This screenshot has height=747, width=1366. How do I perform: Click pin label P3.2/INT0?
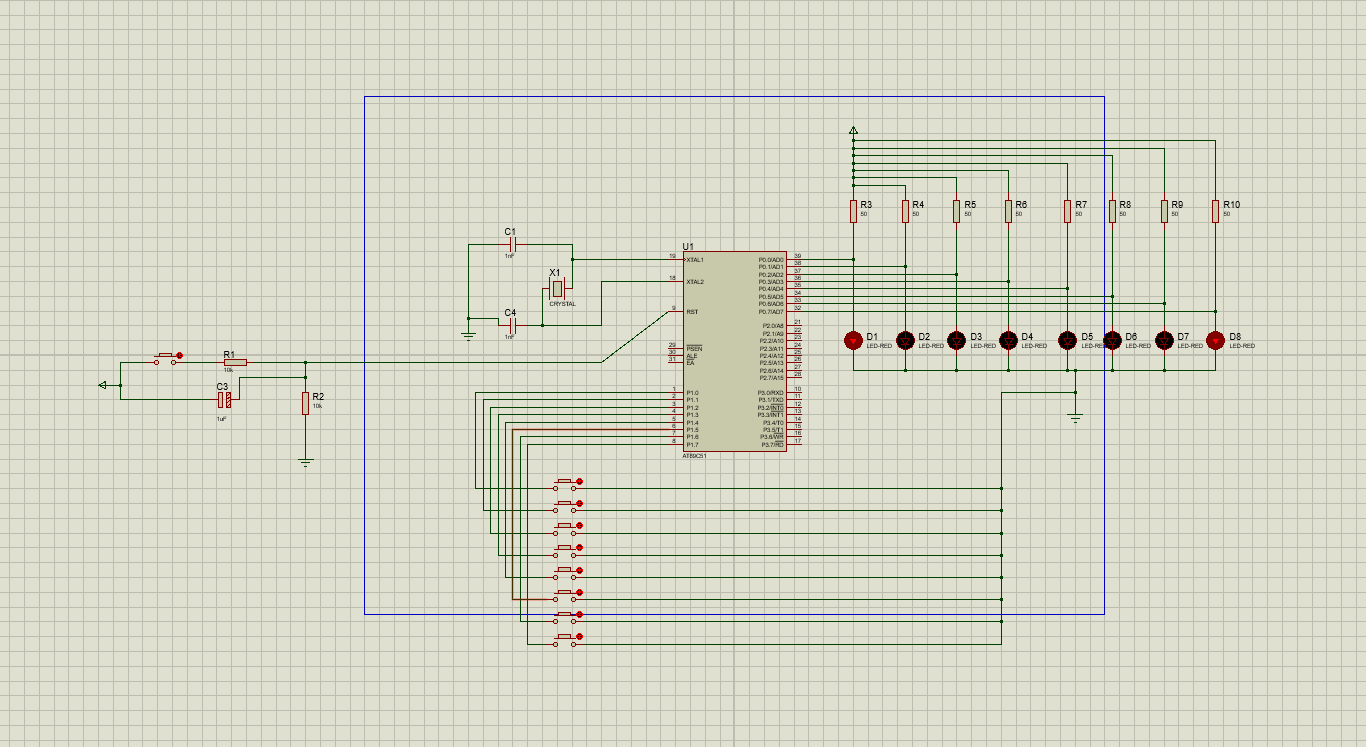tap(771, 408)
